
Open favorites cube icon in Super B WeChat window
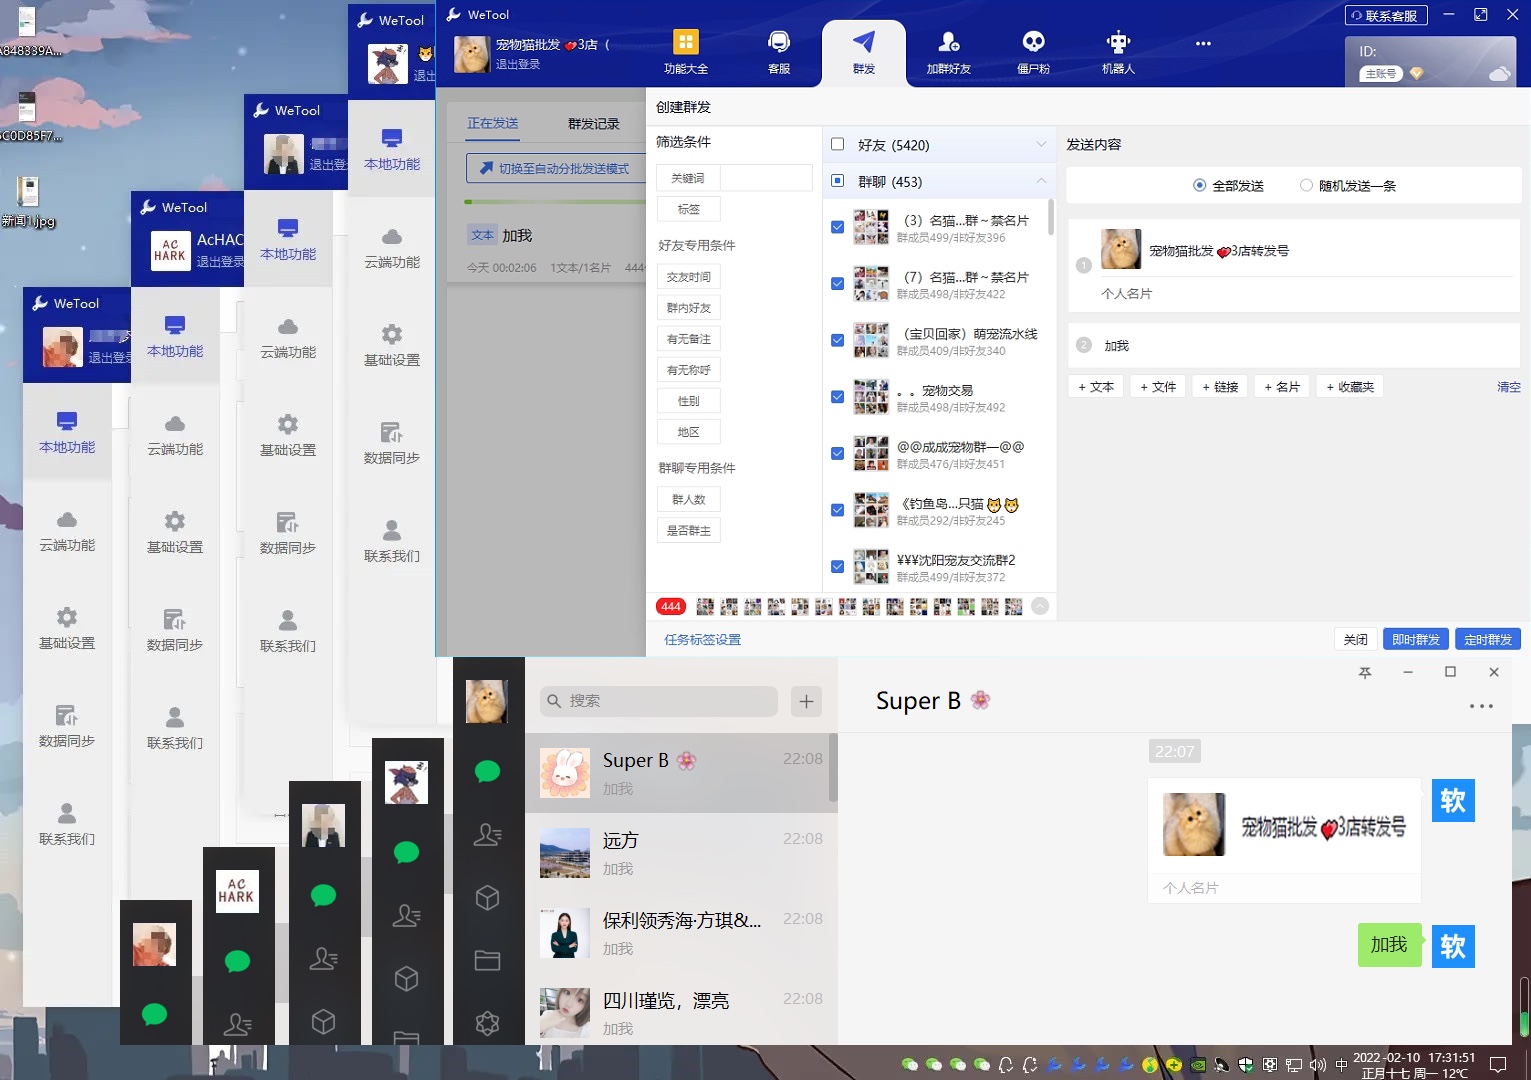[487, 898]
